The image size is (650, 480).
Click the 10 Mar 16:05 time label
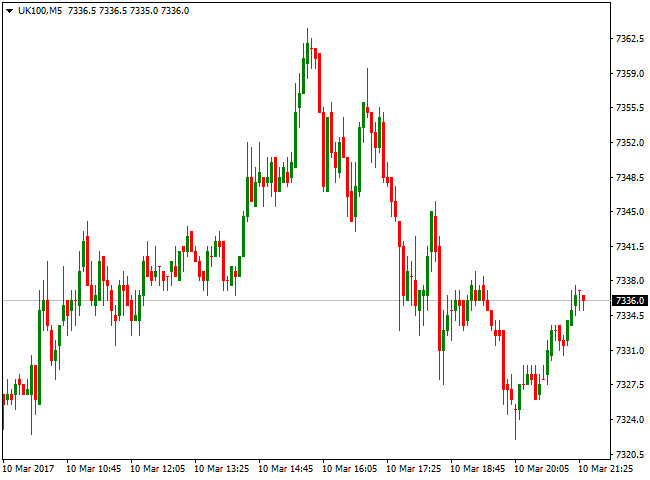click(x=350, y=469)
